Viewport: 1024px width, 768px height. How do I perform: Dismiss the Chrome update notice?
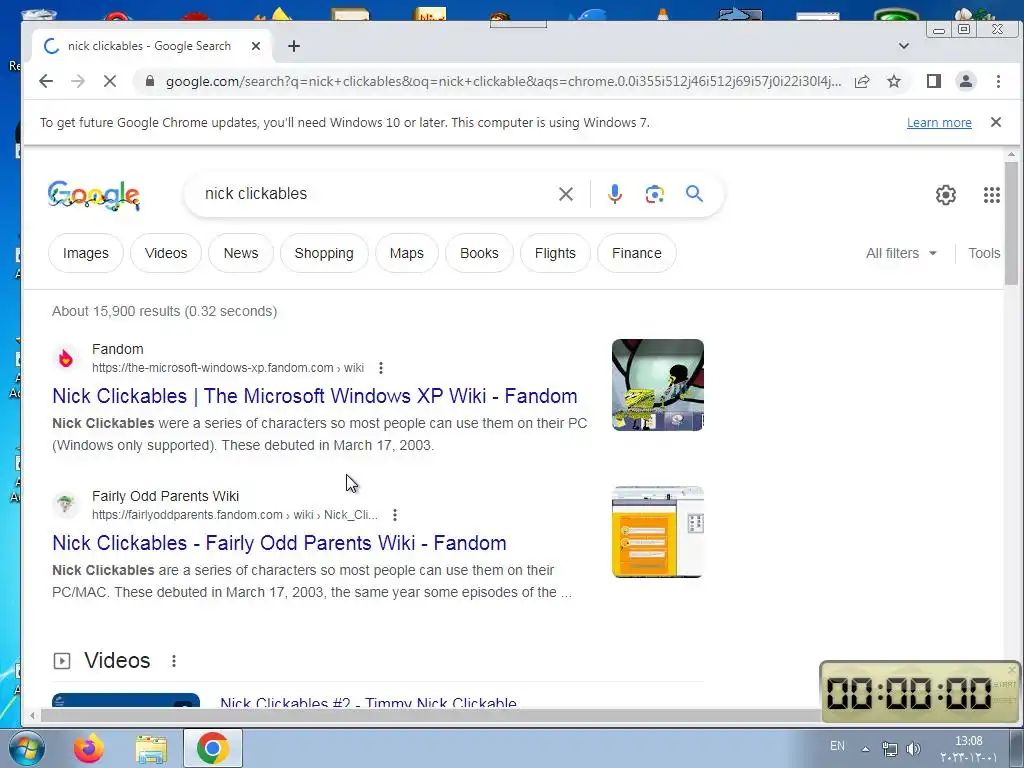click(996, 122)
